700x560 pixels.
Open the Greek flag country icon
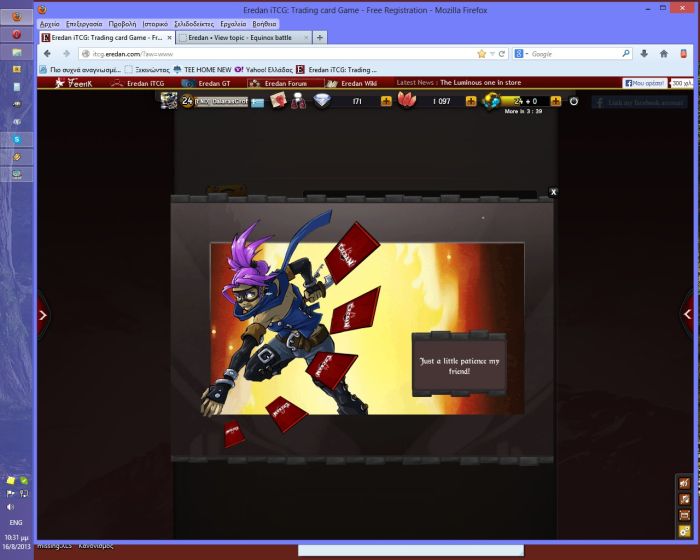(257, 103)
